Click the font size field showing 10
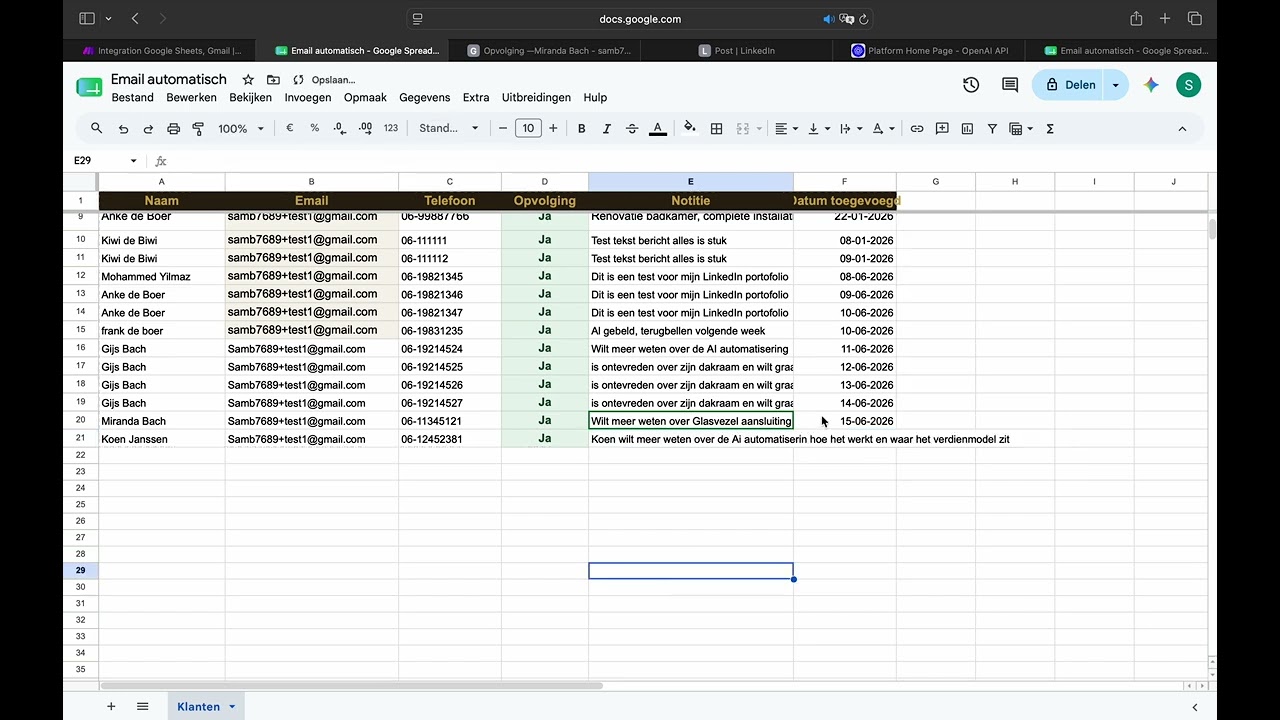 tap(528, 128)
